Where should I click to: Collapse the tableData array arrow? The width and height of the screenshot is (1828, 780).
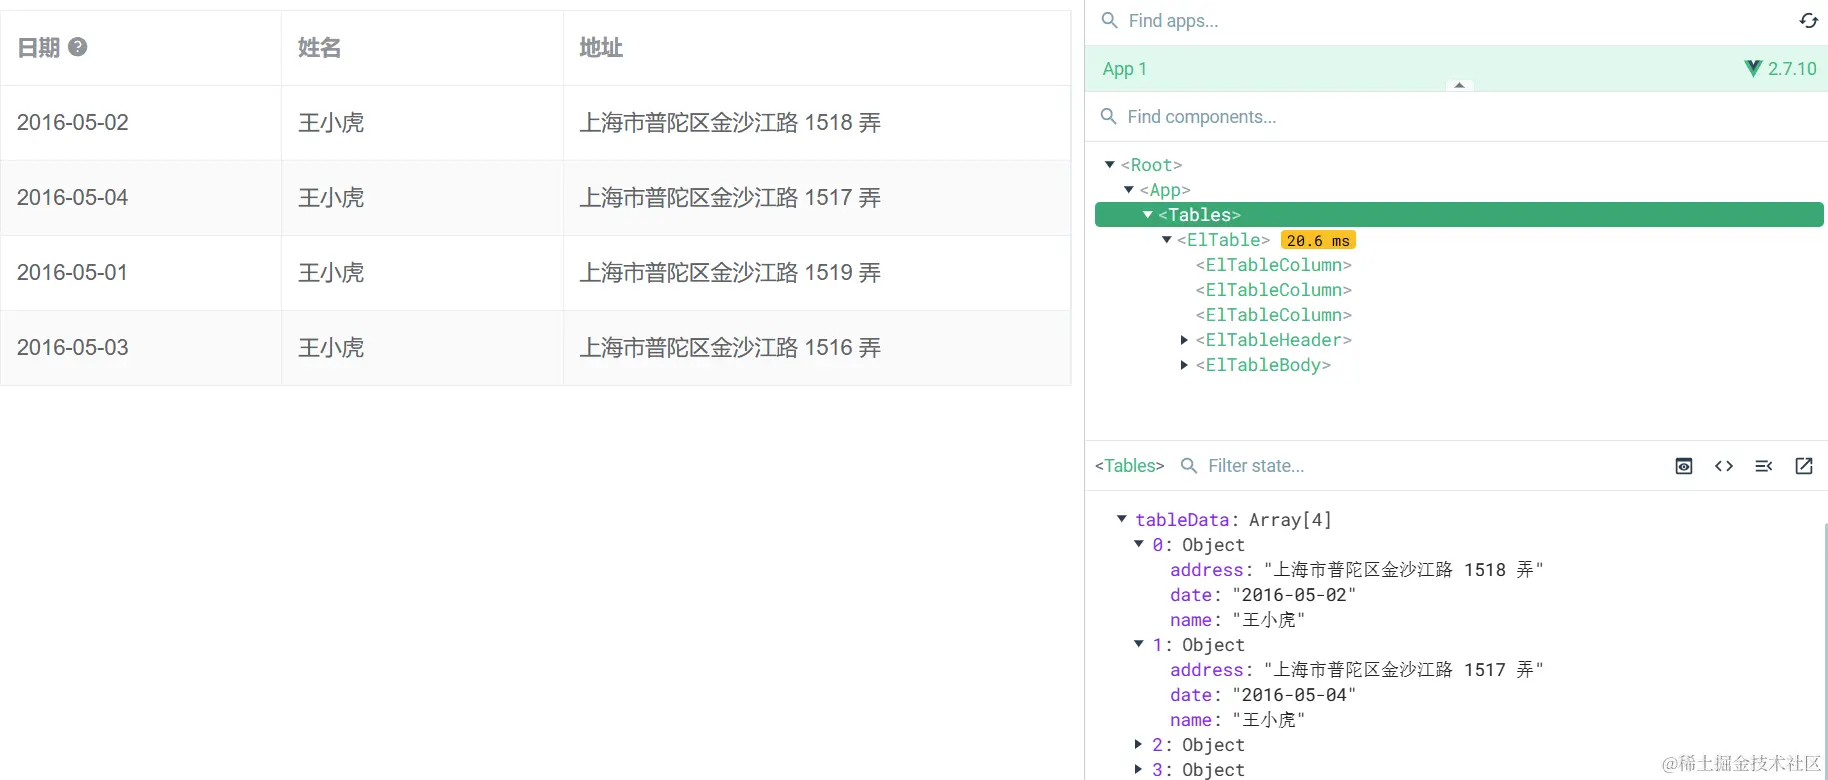(x=1122, y=519)
